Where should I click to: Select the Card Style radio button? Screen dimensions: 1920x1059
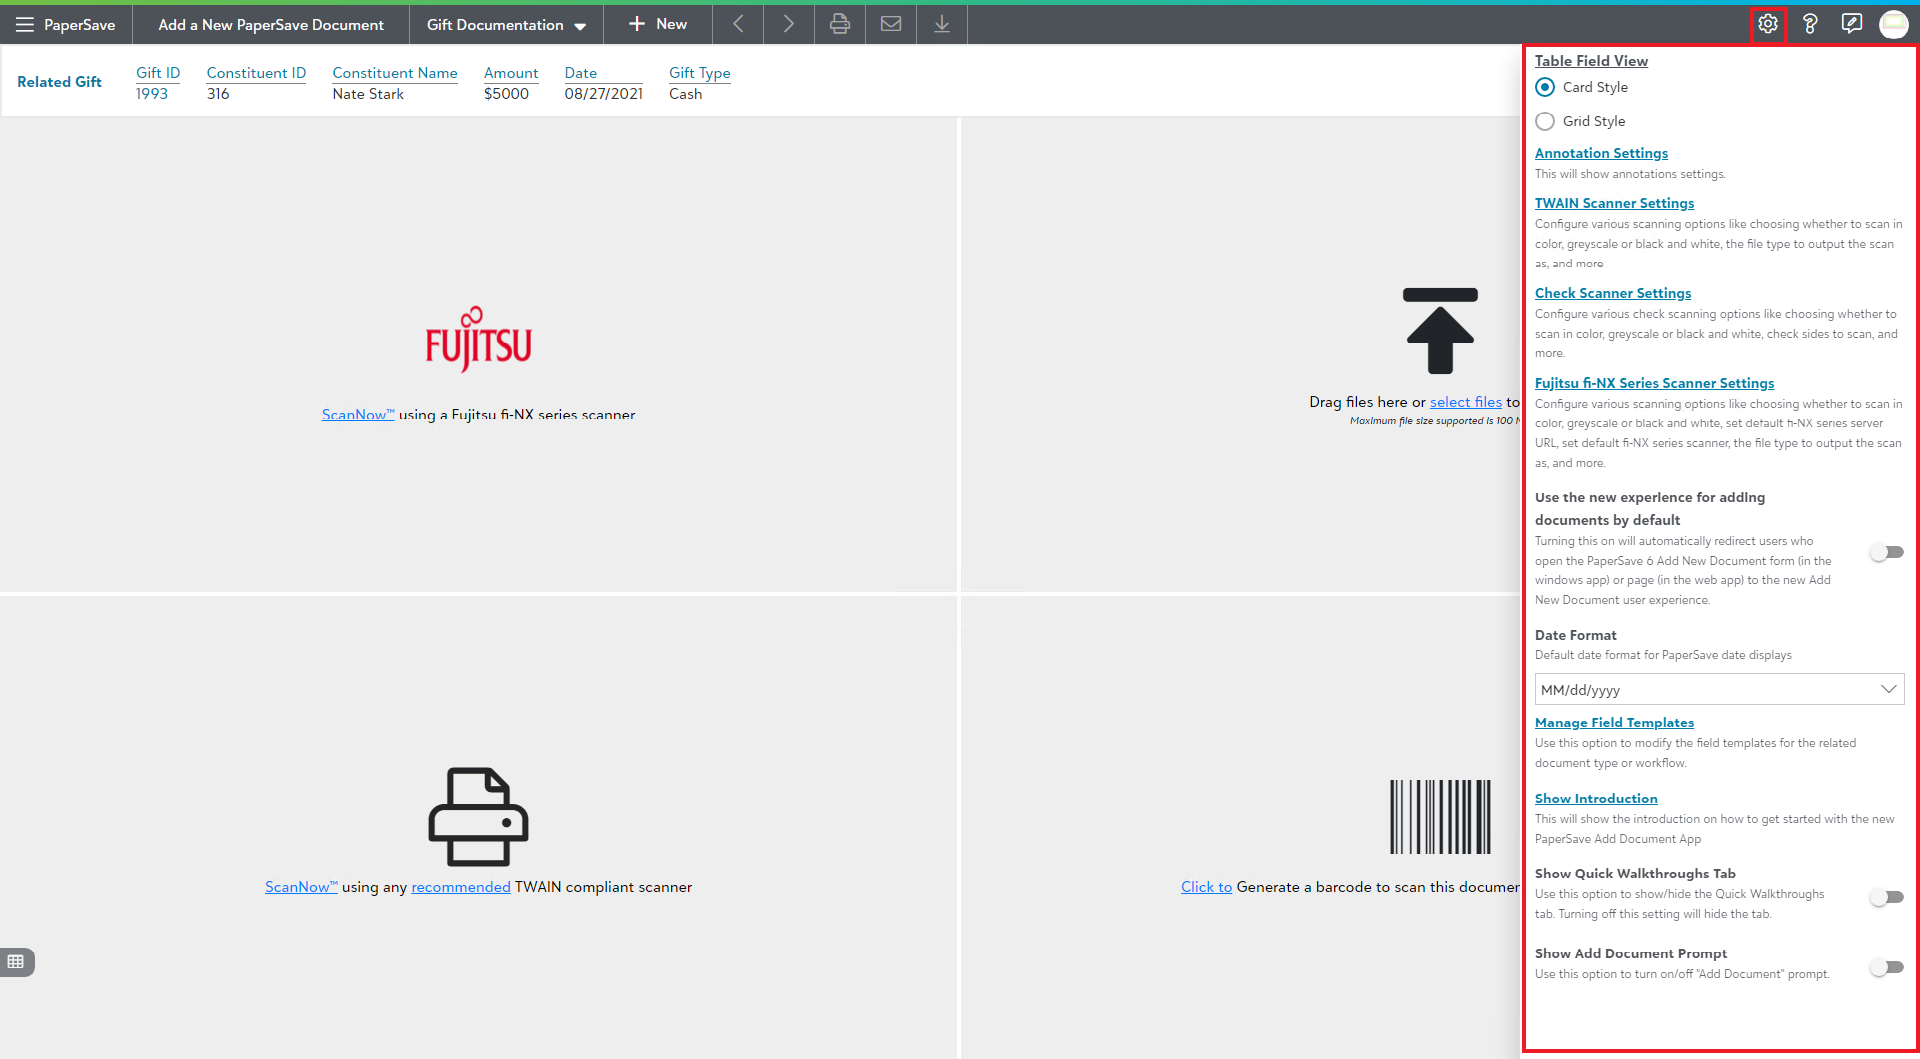tap(1545, 87)
